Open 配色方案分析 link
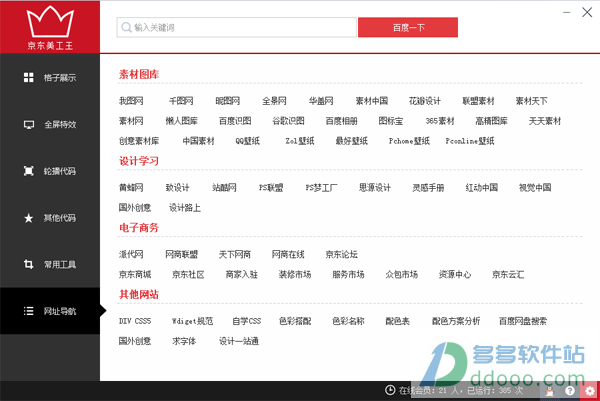This screenshot has width=600, height=401. (456, 321)
